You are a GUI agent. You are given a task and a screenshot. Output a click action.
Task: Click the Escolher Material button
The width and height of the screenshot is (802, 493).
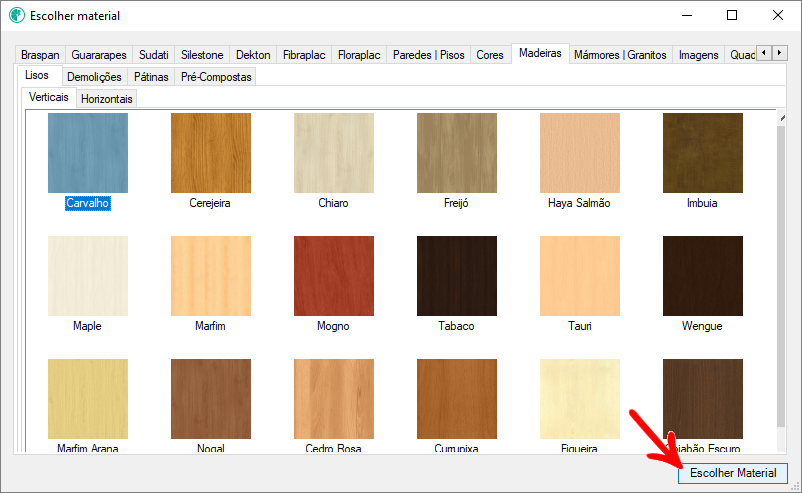(733, 473)
